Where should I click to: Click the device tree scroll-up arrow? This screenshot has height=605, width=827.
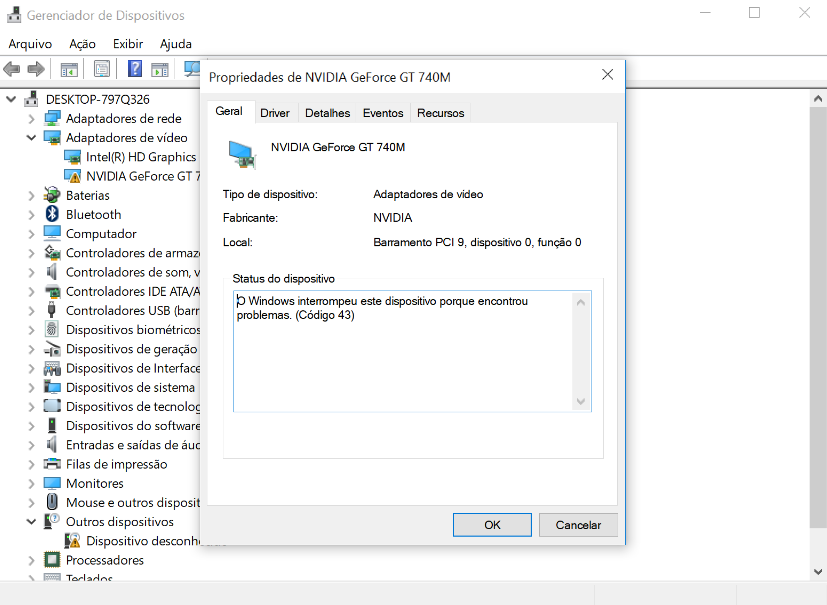pos(818,99)
